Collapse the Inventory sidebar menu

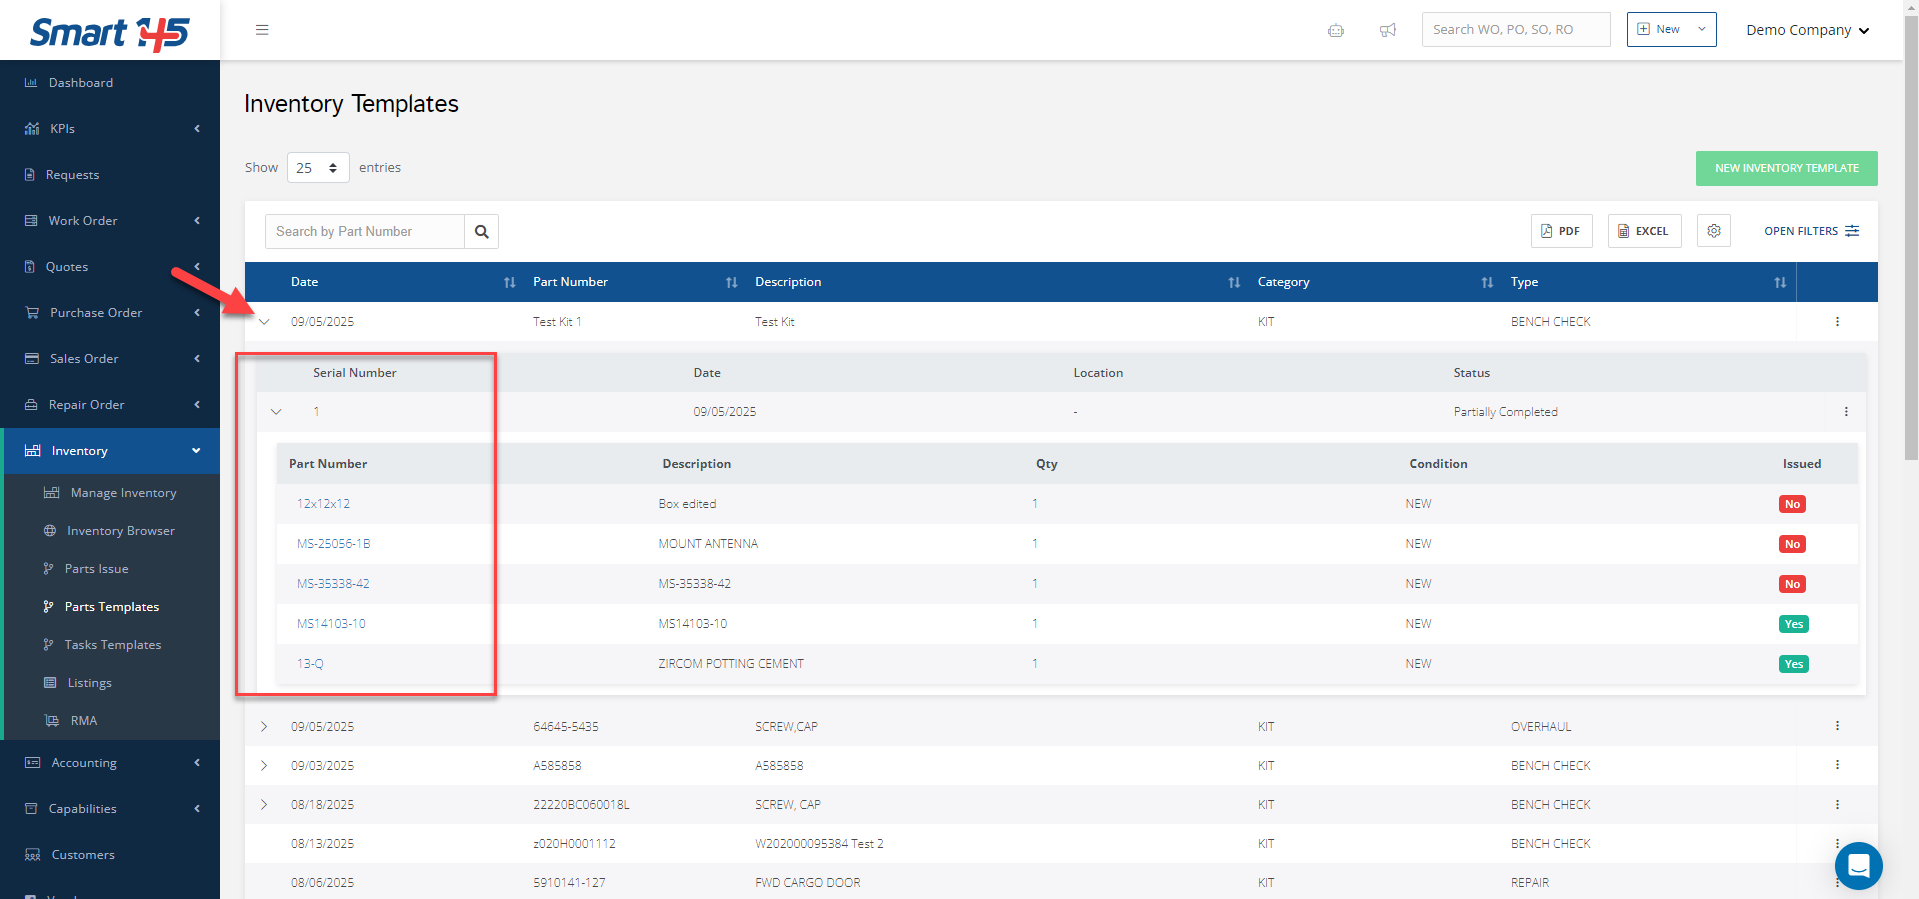[110, 451]
